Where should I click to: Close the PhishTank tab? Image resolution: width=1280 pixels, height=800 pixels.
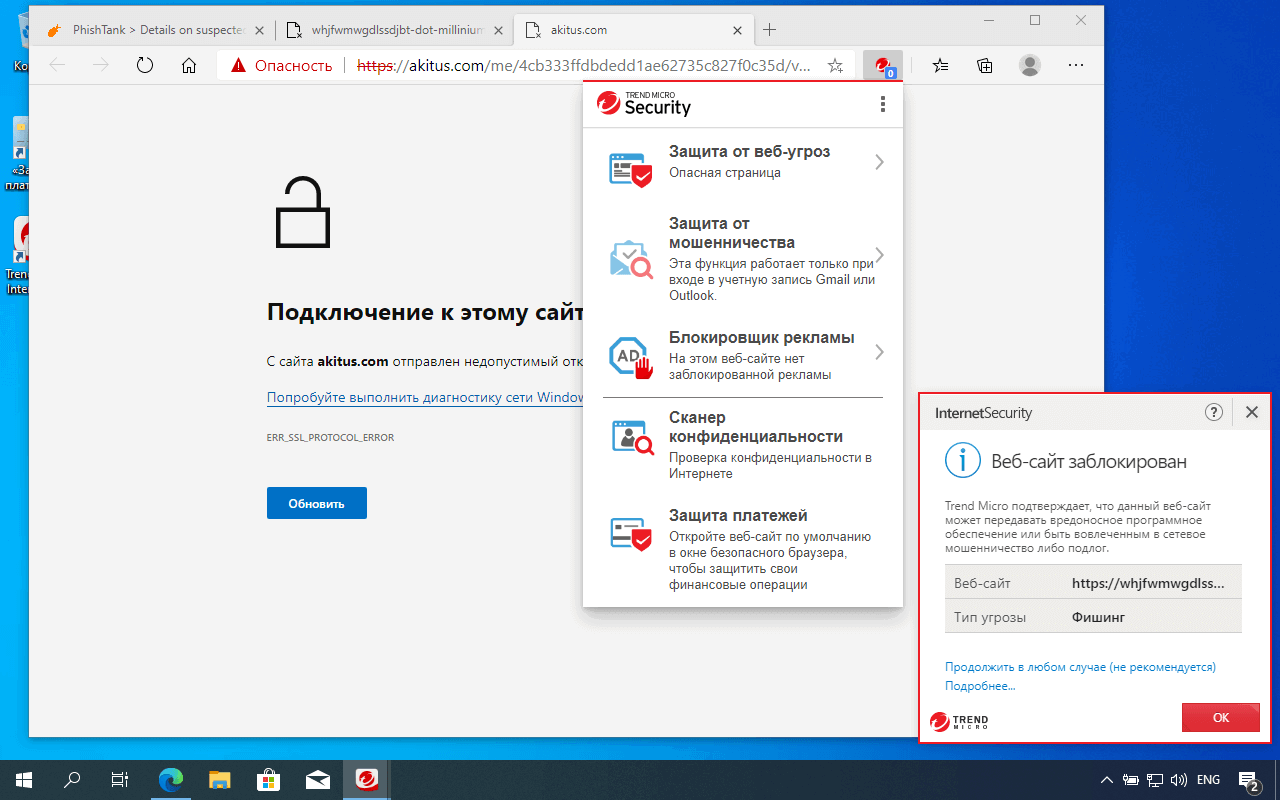coord(261,30)
